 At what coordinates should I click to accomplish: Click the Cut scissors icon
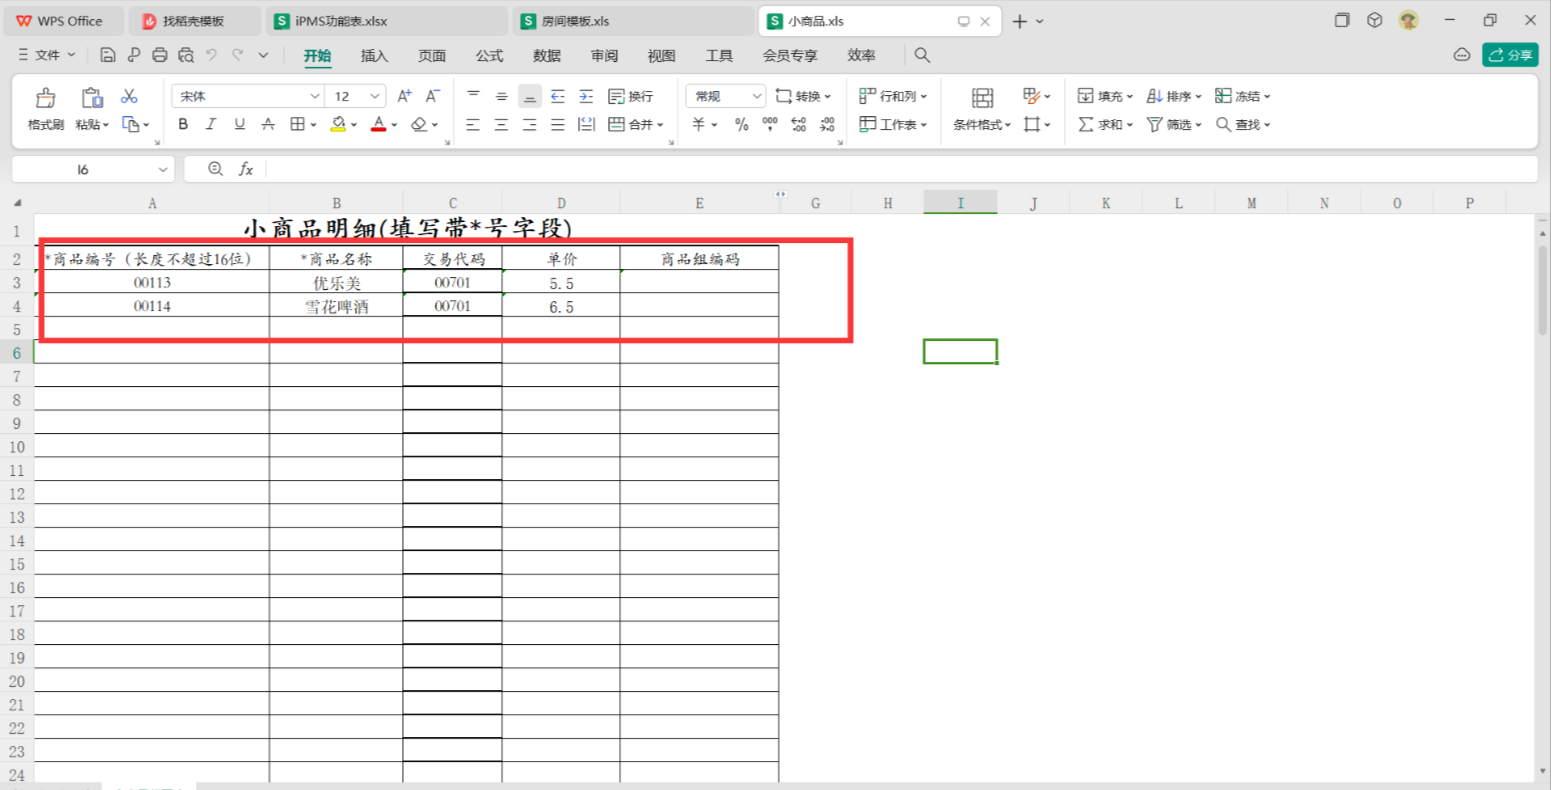point(129,96)
